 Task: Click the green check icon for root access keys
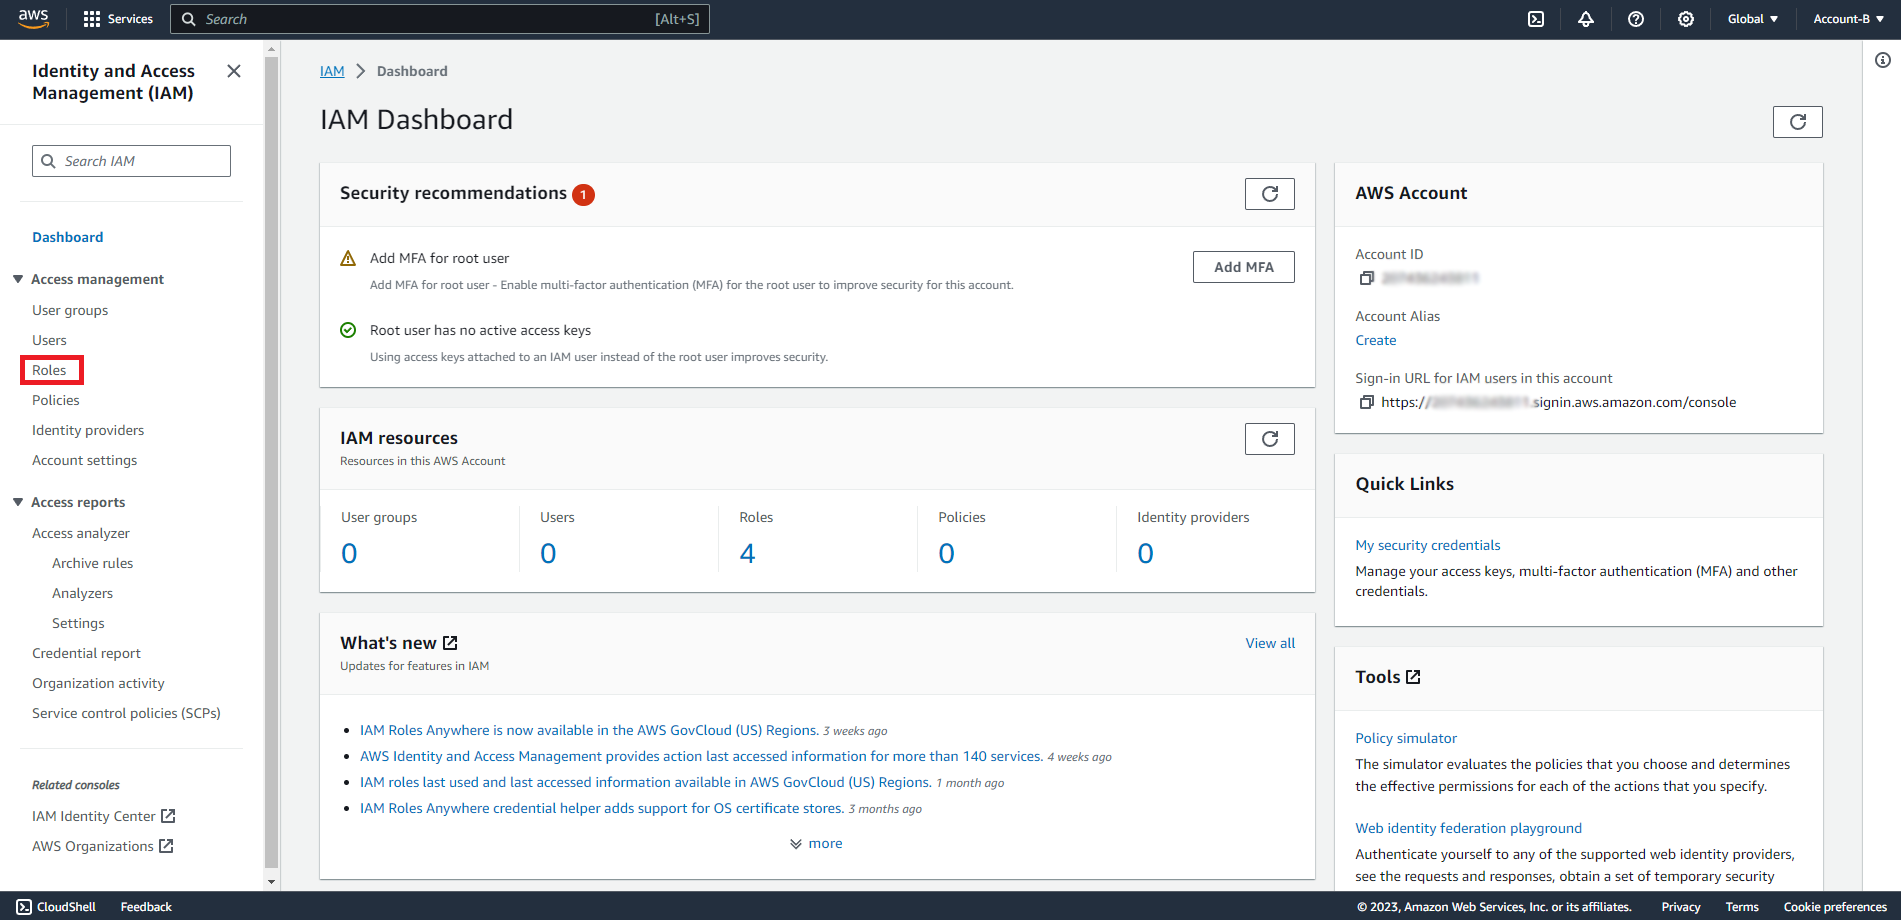coord(348,330)
